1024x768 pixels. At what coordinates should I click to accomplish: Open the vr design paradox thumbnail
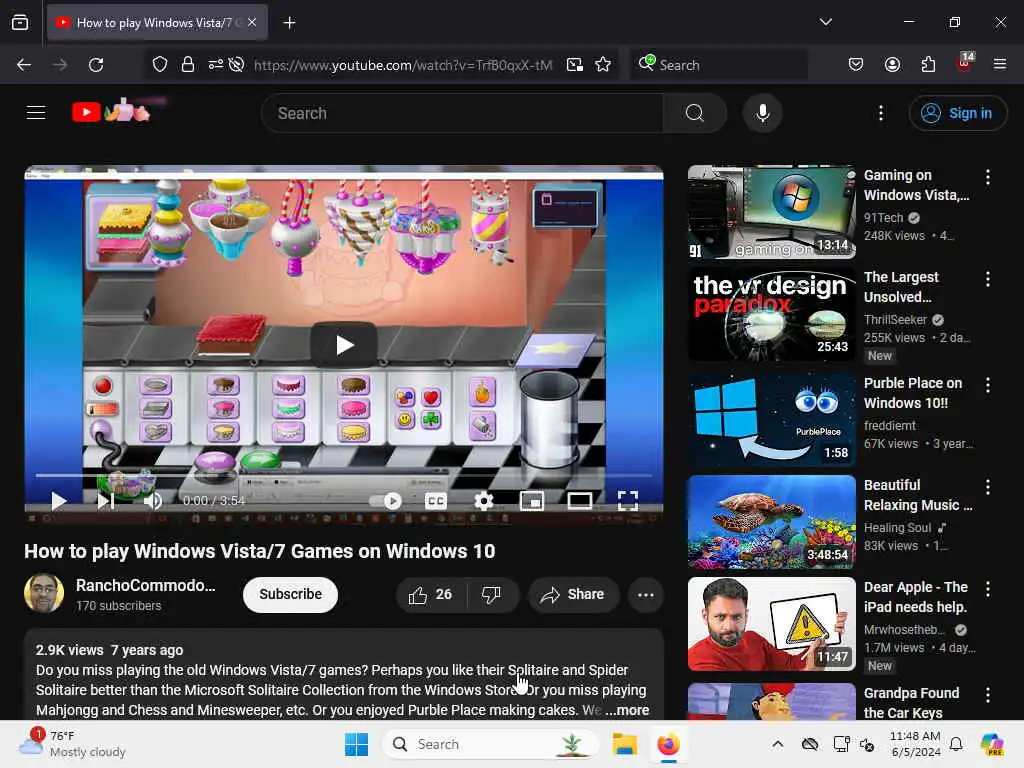tap(771, 314)
